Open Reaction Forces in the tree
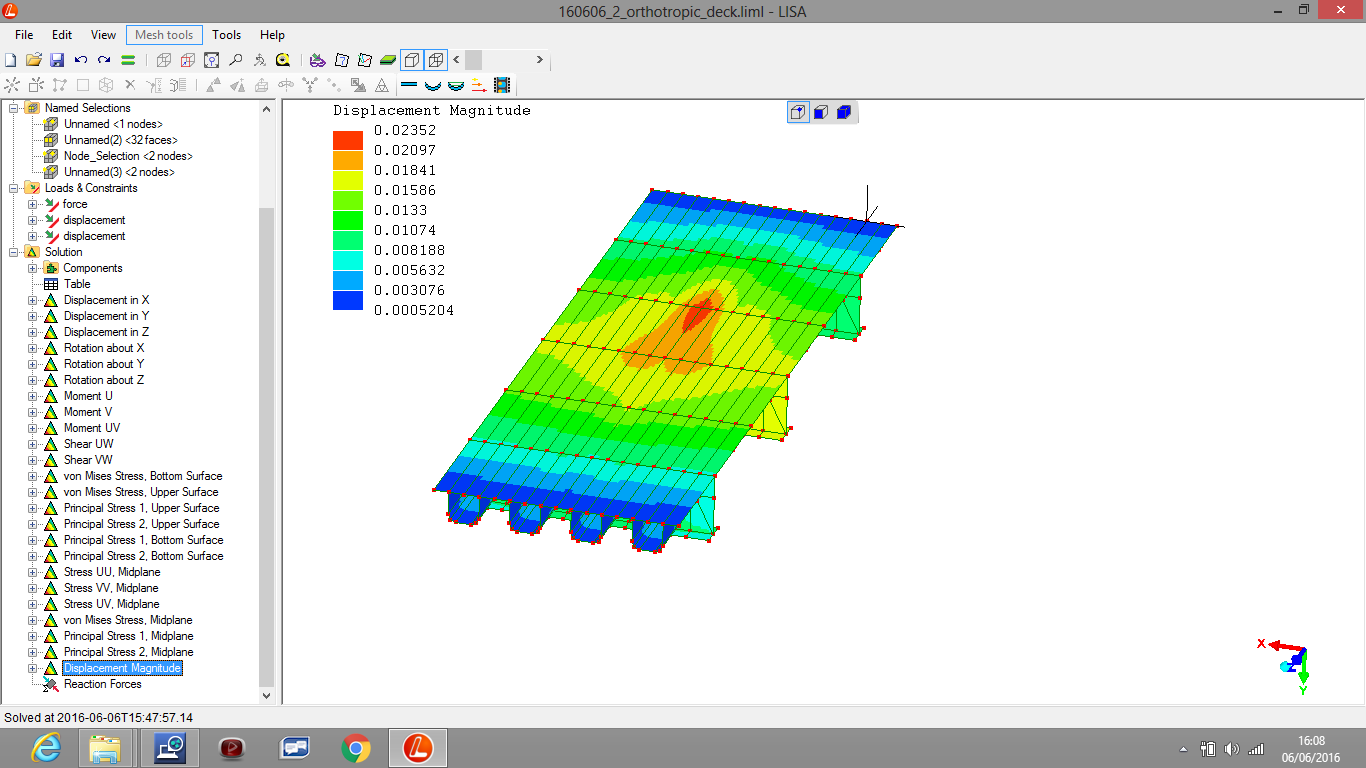This screenshot has width=1366, height=768. pyautogui.click(x=102, y=684)
